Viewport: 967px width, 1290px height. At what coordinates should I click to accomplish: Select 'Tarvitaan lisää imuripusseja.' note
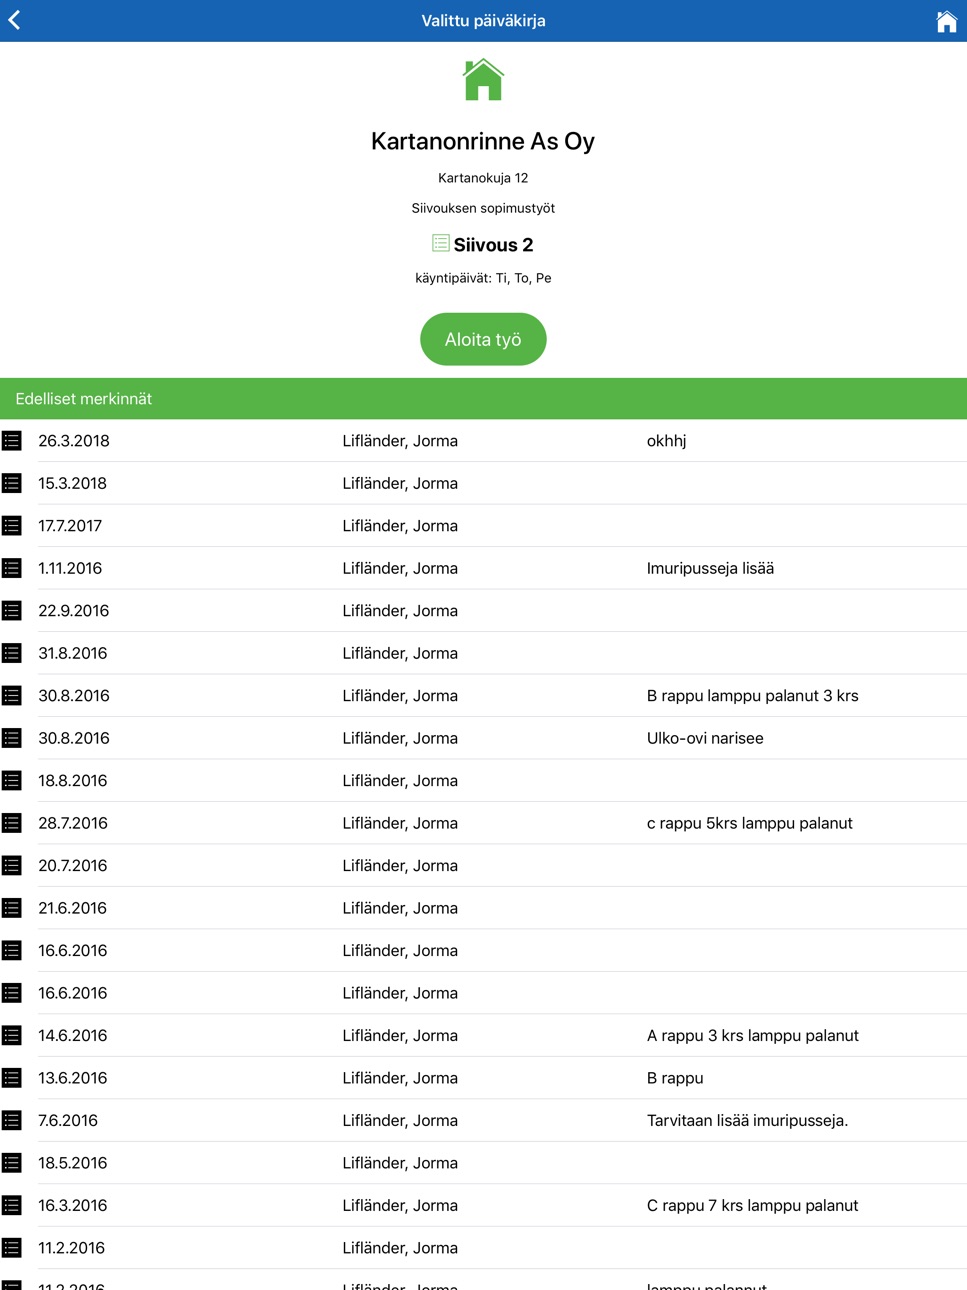[747, 1121]
